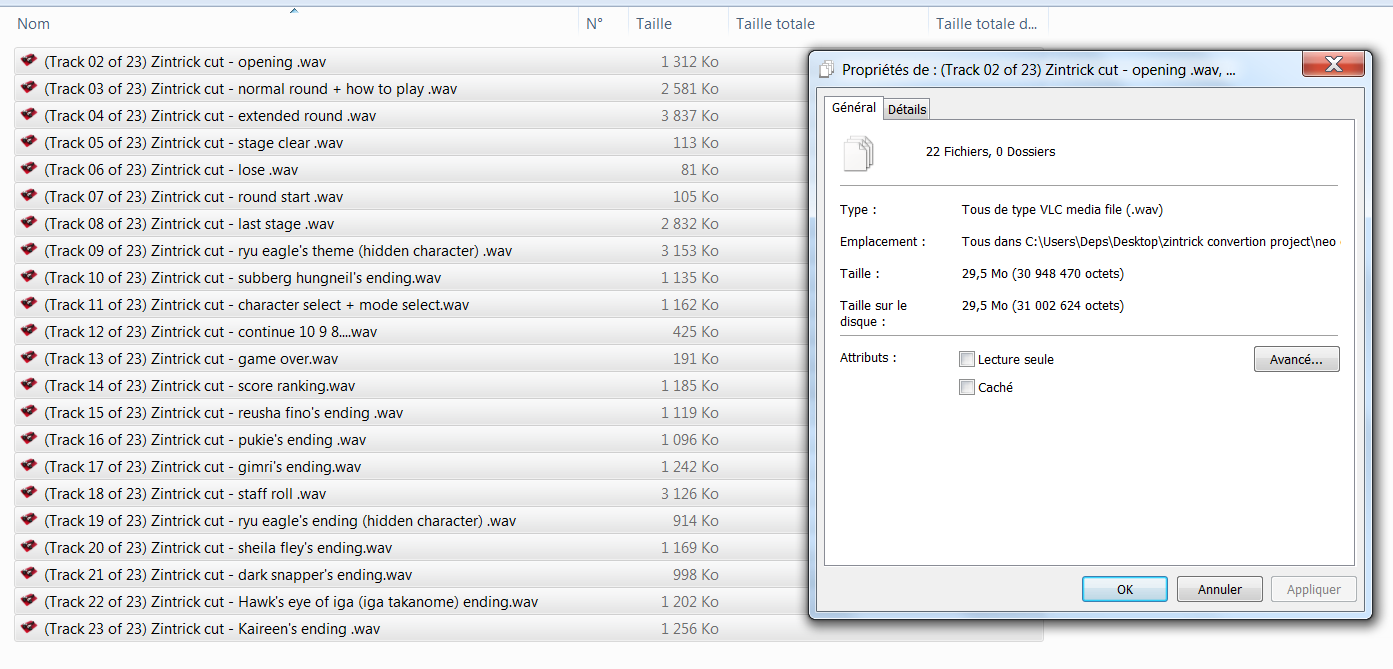Click VLC icon of Track 07 round start file
The image size is (1393, 669).
[x=29, y=196]
